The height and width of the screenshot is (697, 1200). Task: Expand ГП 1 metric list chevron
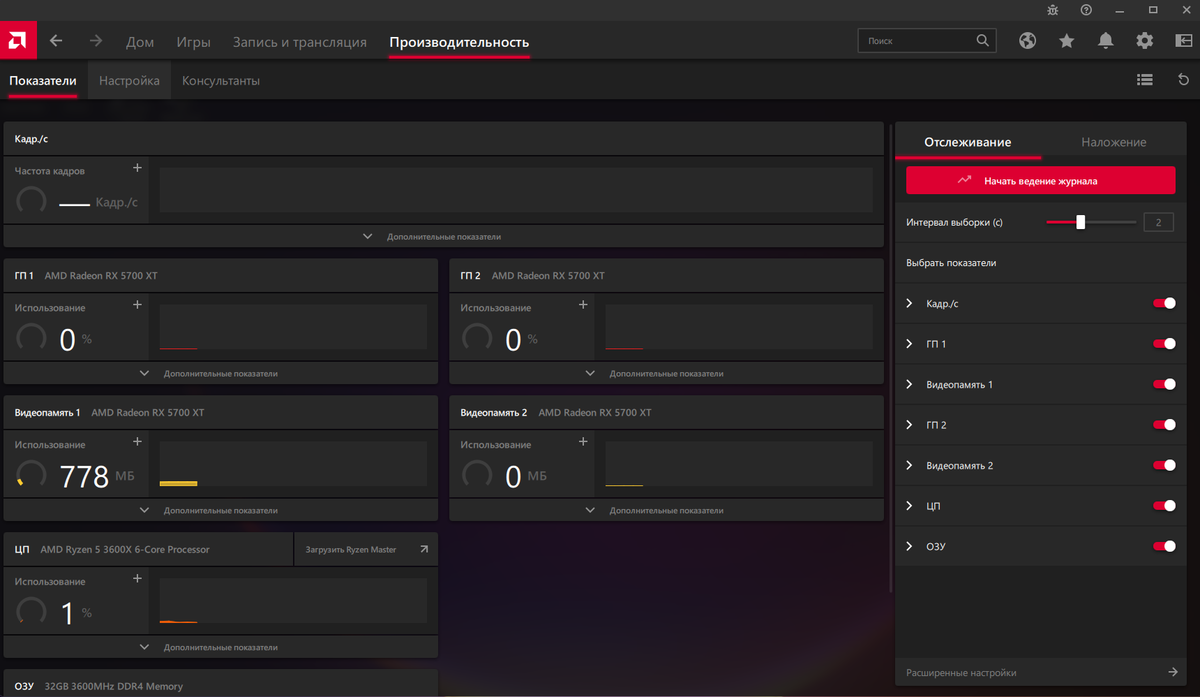910,344
